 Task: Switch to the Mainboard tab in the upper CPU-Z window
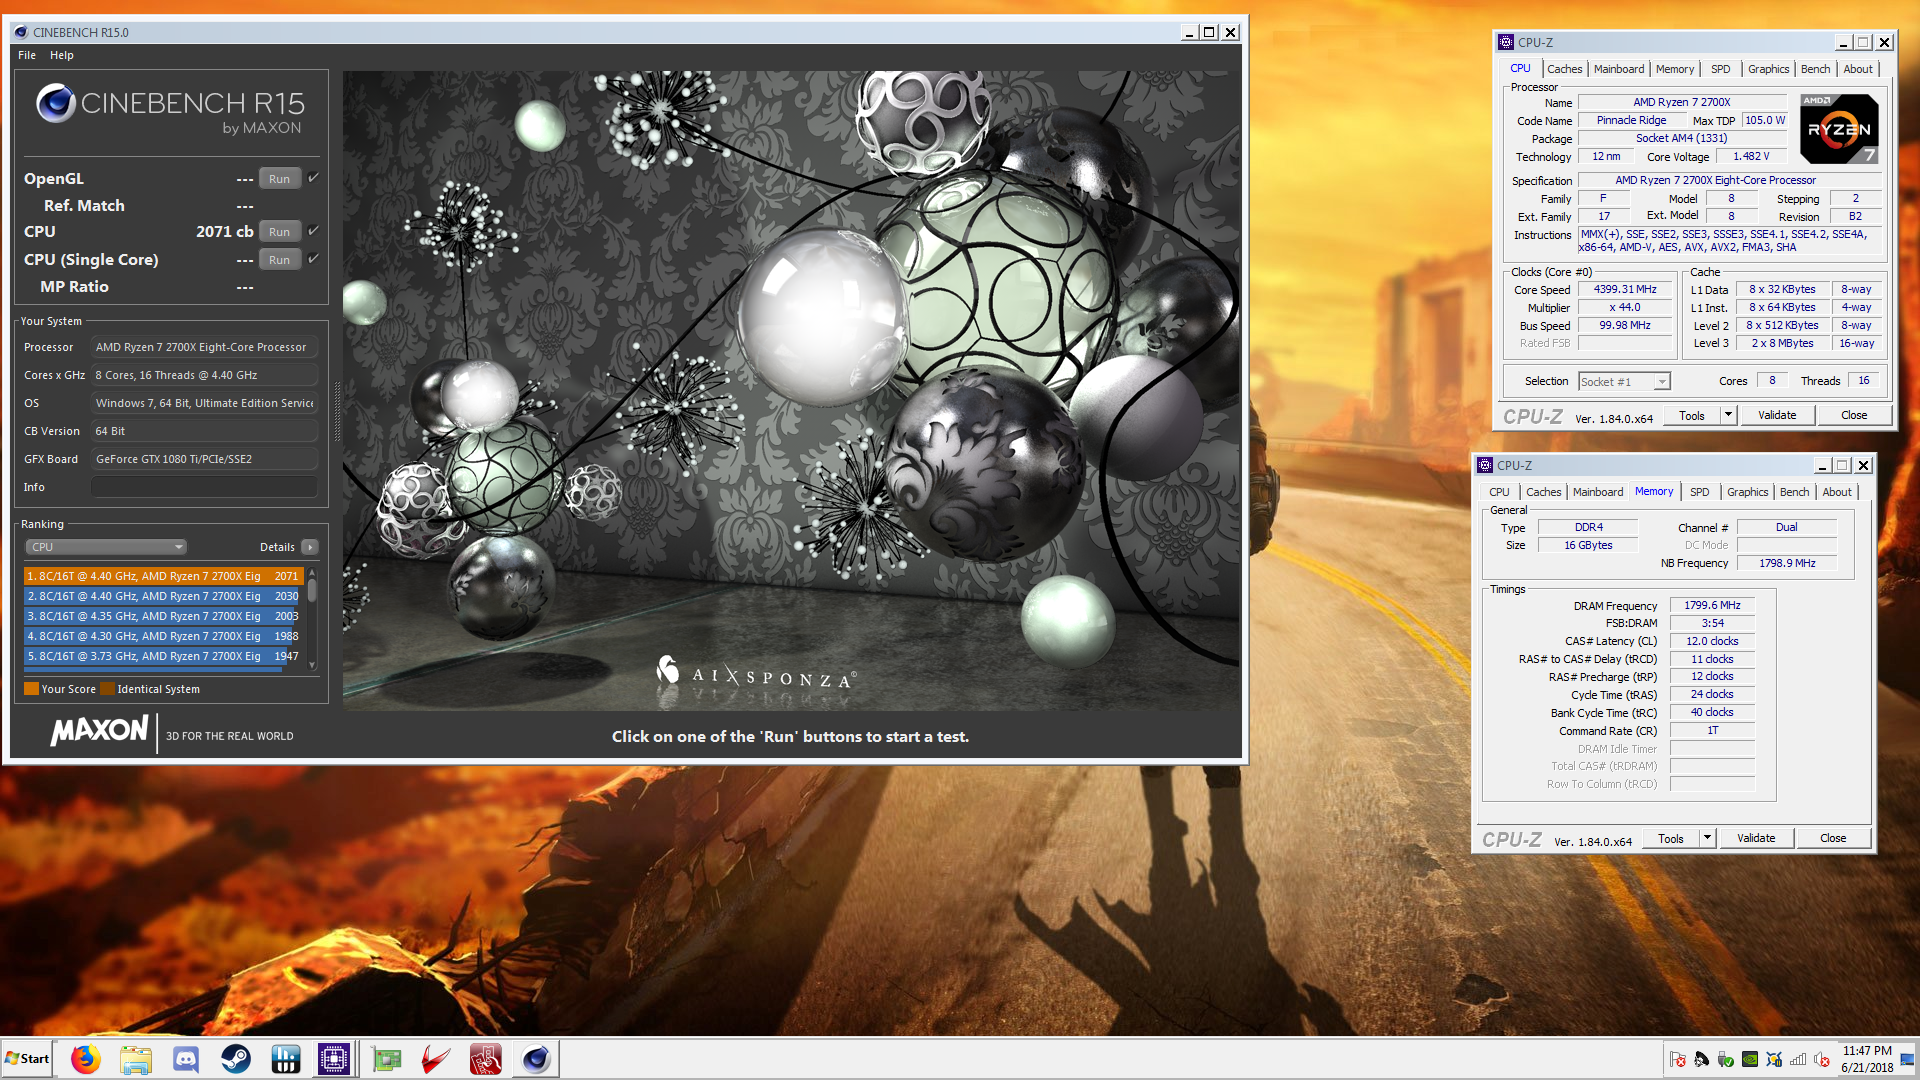pos(1618,69)
